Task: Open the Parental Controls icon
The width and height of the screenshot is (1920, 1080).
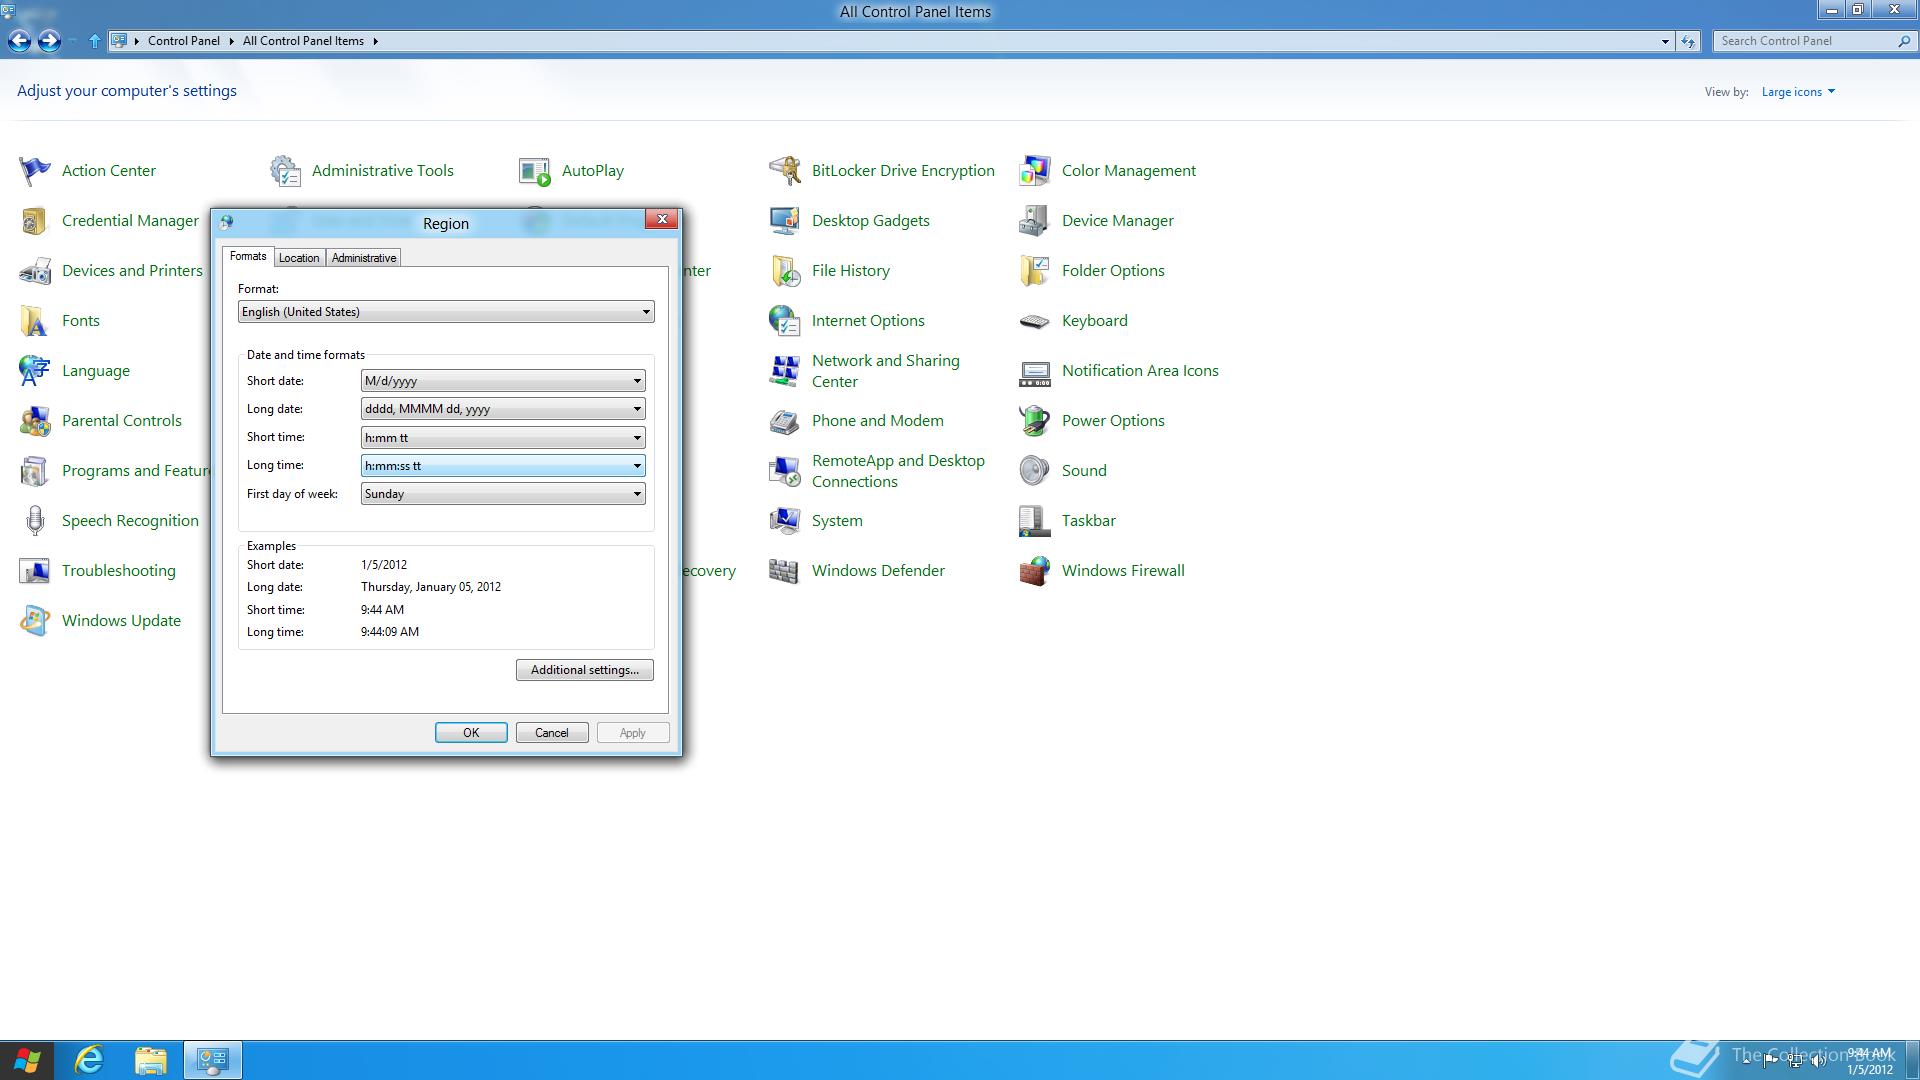Action: [35, 421]
